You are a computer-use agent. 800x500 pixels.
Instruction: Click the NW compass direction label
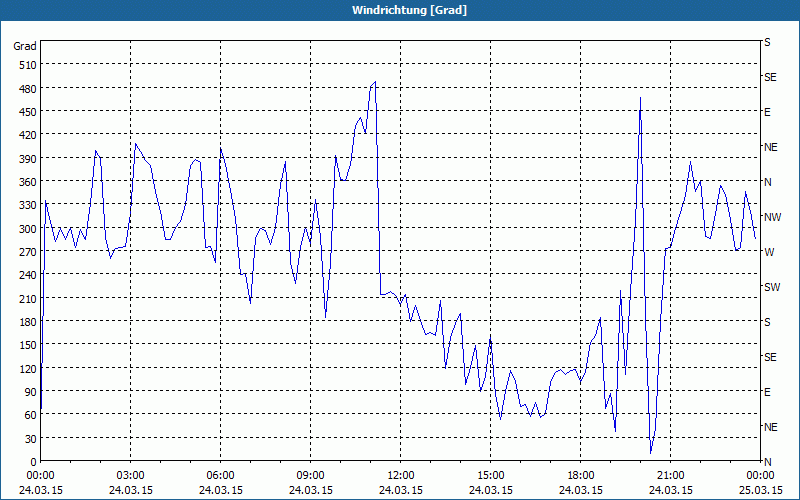[x=772, y=217]
